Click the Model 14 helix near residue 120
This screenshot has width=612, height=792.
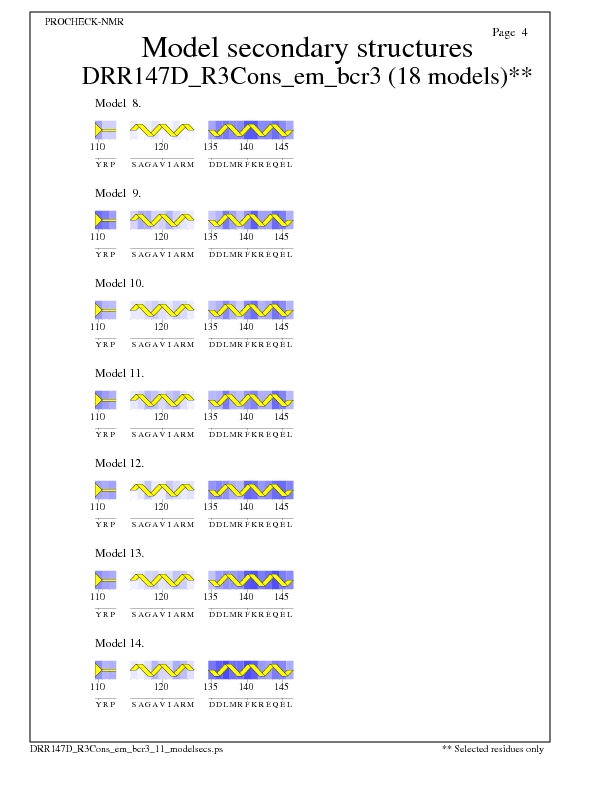click(162, 670)
